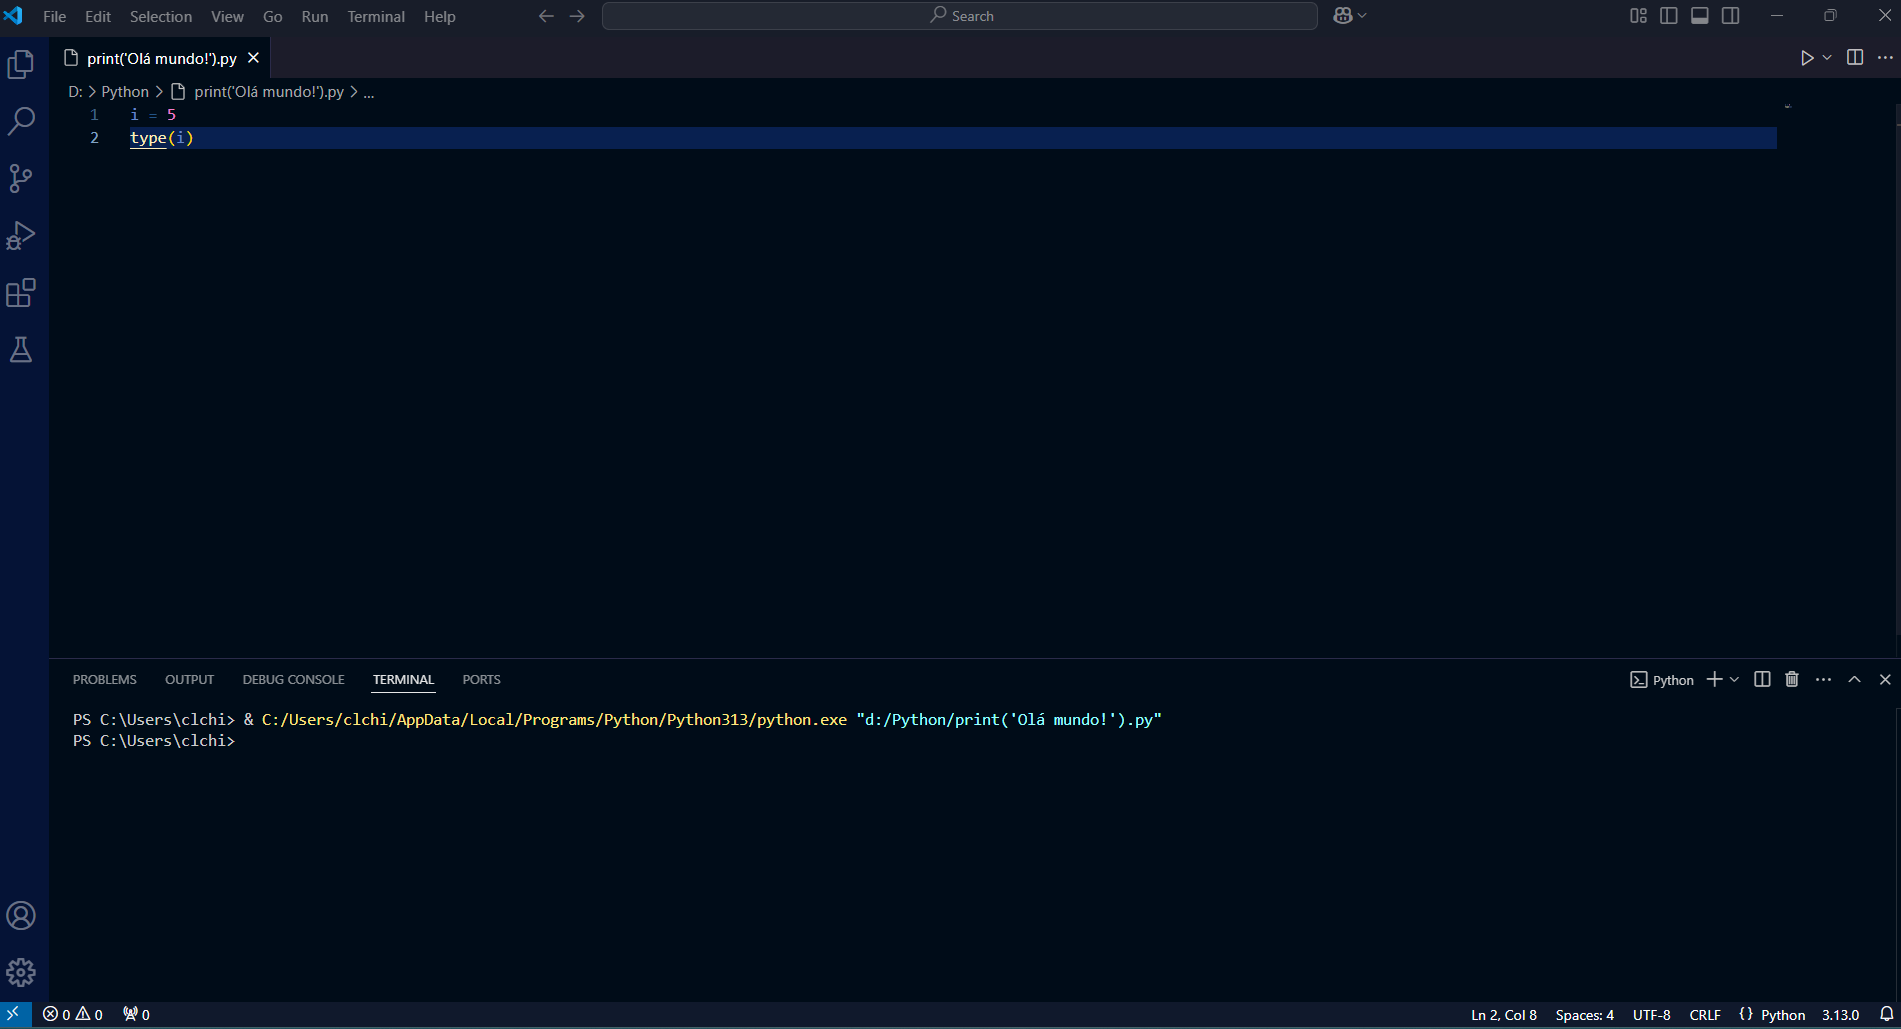This screenshot has width=1901, height=1029.
Task: Expand the D: breadcrumb segment
Action: pos(75,92)
